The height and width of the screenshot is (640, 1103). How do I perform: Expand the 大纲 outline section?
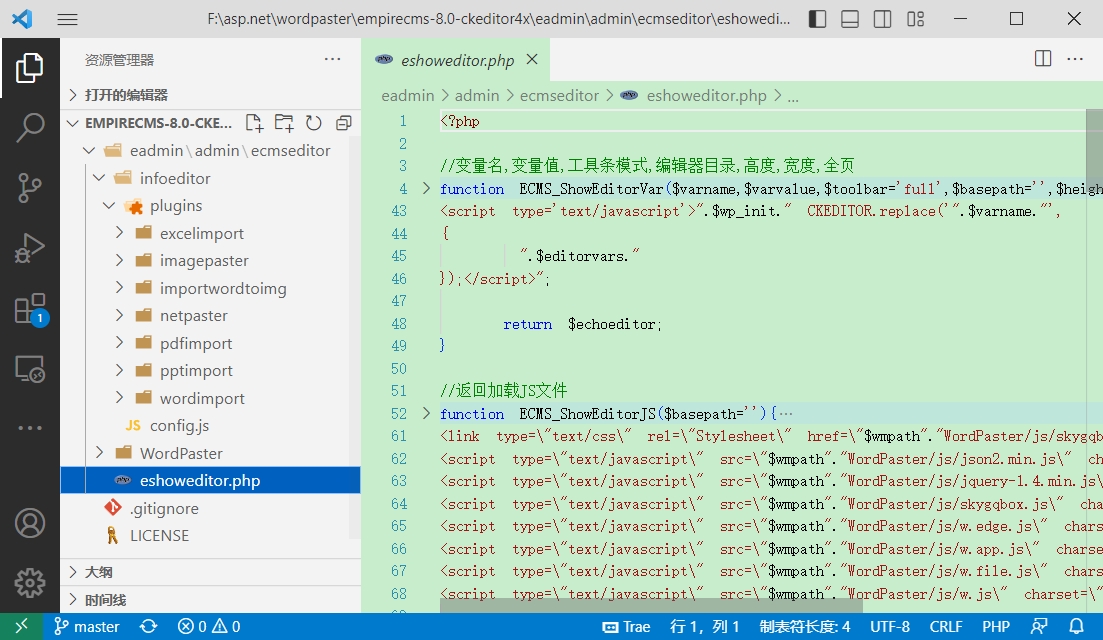pos(98,572)
